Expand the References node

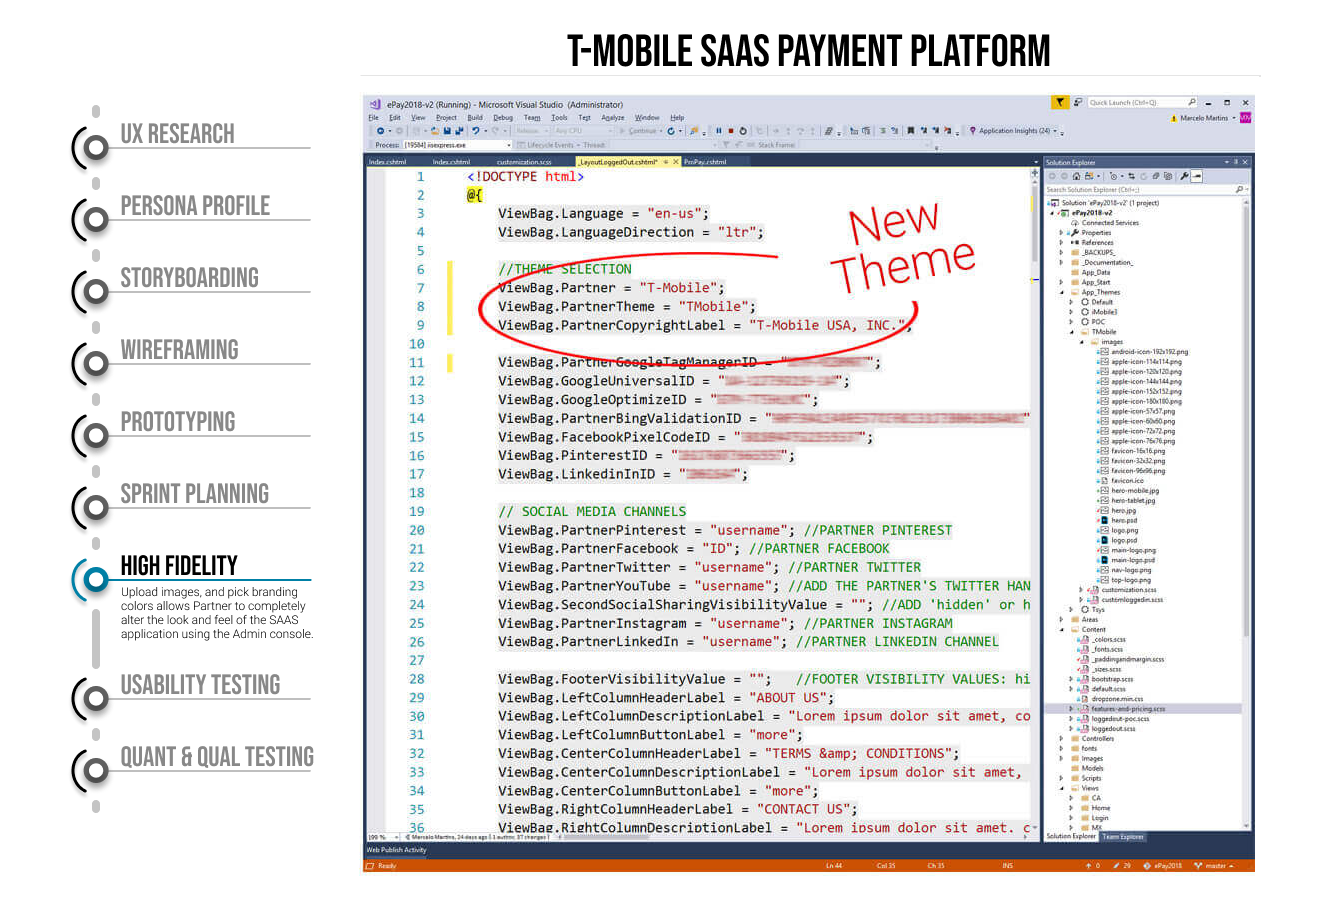1062,242
